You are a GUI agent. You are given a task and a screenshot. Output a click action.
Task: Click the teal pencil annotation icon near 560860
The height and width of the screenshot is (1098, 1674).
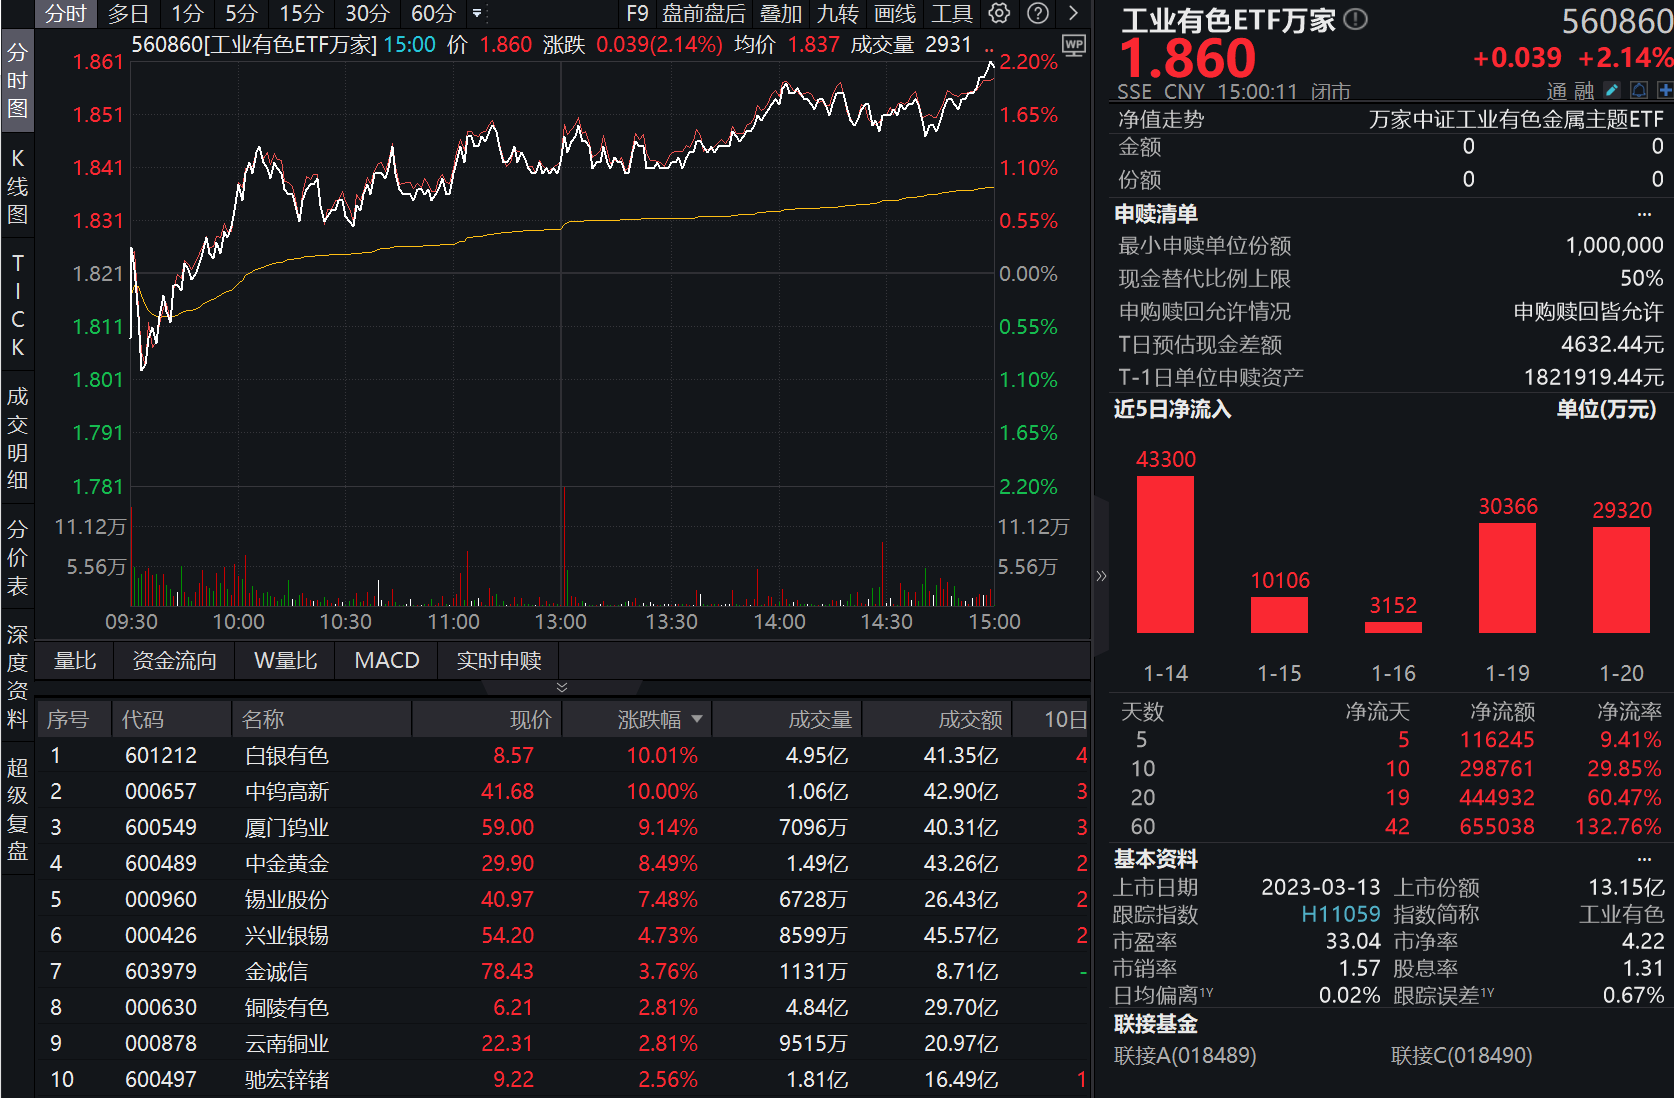coord(1611,90)
